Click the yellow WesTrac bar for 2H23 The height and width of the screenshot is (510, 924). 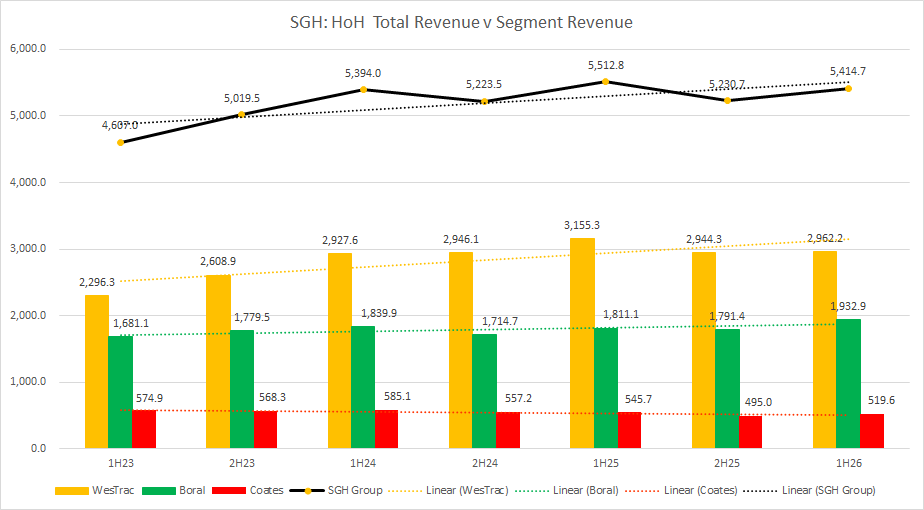(217, 361)
